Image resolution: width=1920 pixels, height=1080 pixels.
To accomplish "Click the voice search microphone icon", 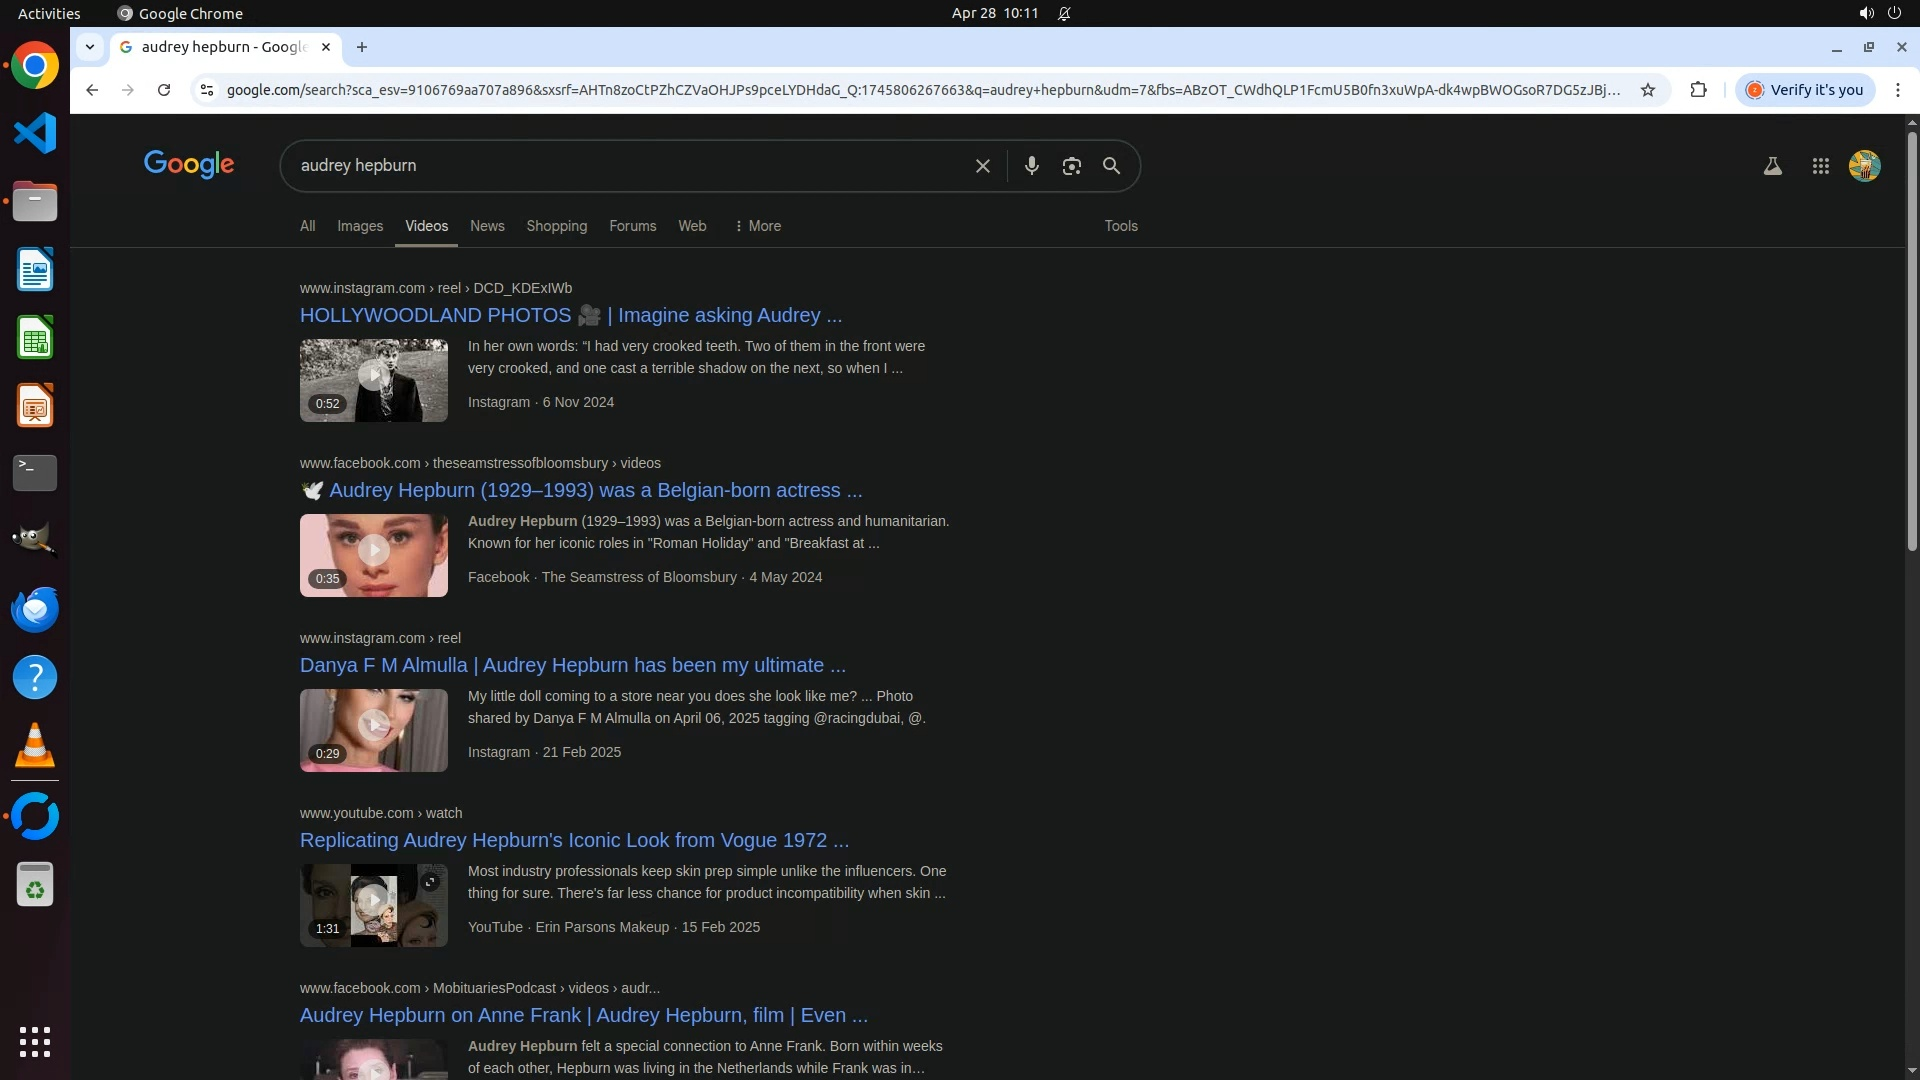I will coord(1031,166).
